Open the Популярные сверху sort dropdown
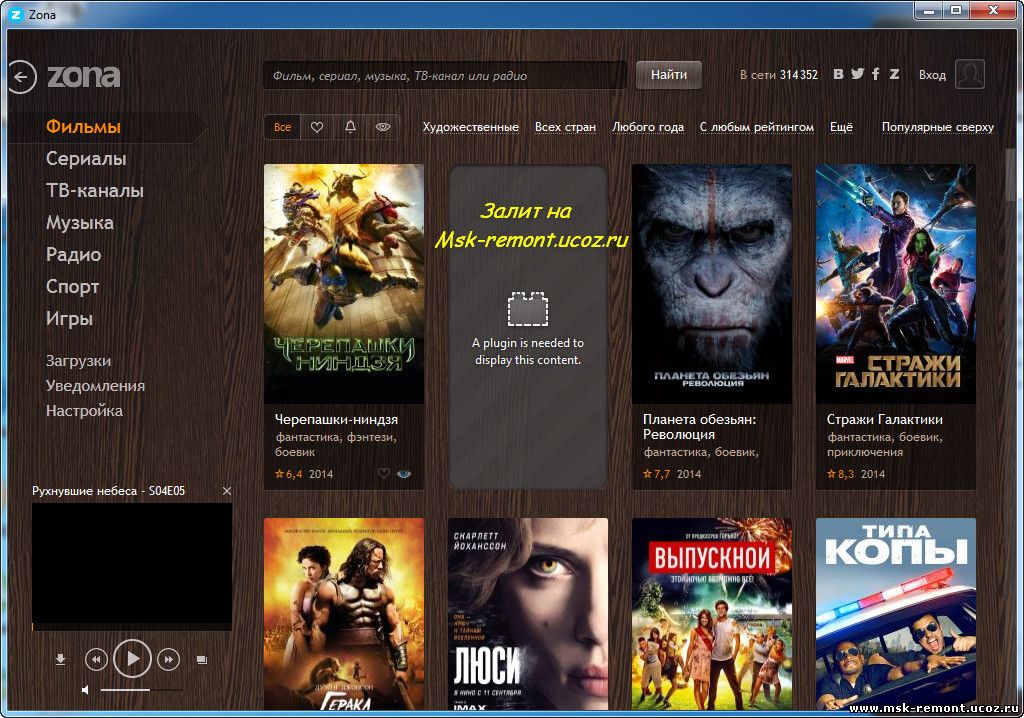The width and height of the screenshot is (1024, 718). tap(938, 127)
